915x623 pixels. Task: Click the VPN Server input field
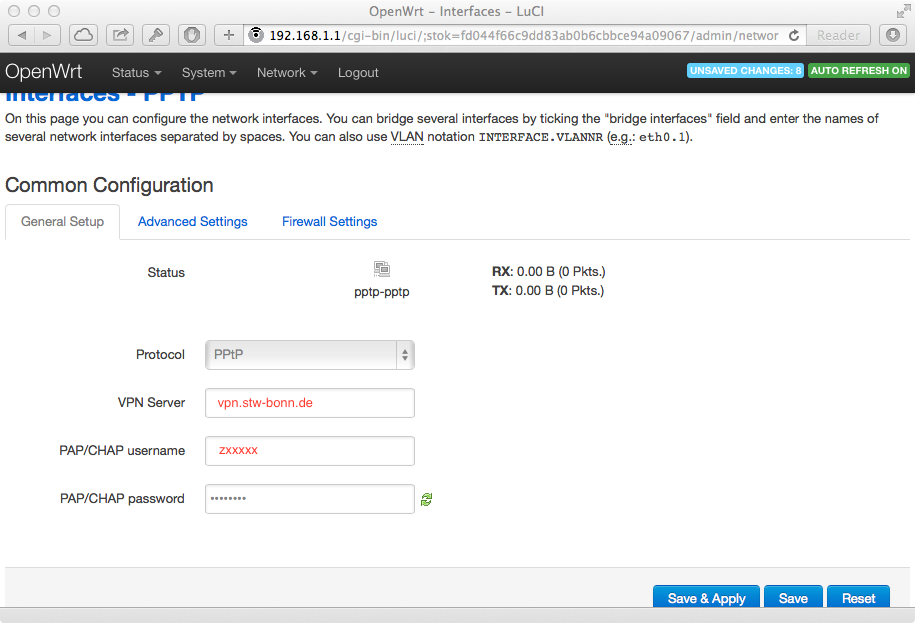pos(310,403)
